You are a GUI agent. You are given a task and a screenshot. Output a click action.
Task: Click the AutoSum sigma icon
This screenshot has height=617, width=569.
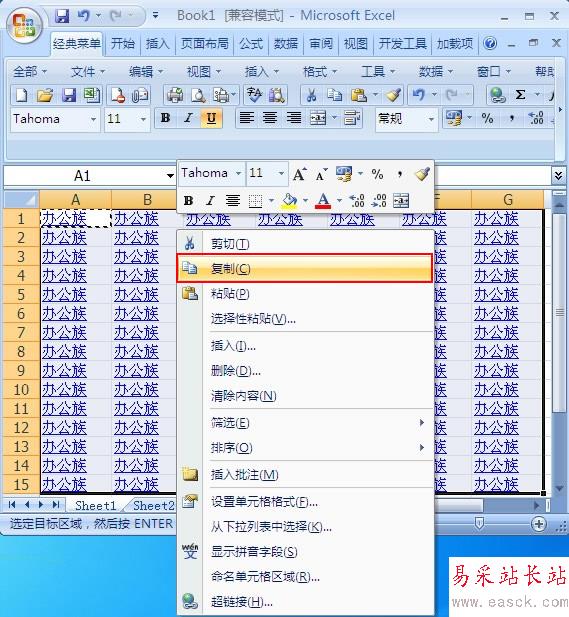tap(520, 95)
